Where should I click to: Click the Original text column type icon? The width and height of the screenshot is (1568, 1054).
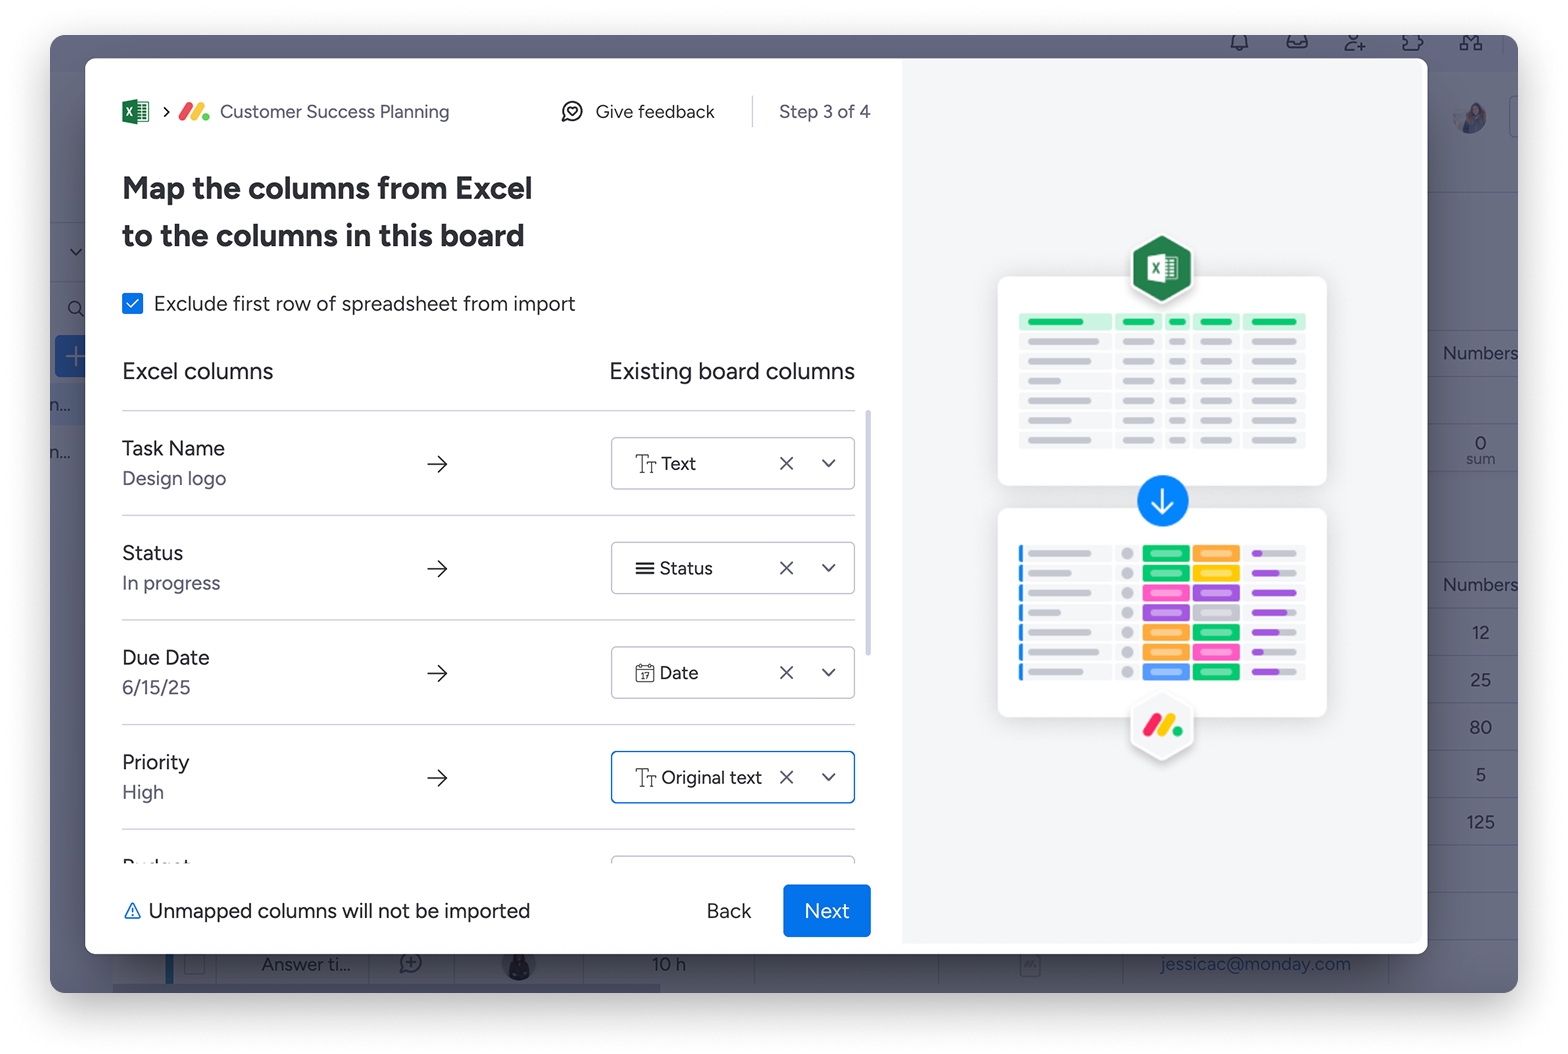tap(646, 778)
